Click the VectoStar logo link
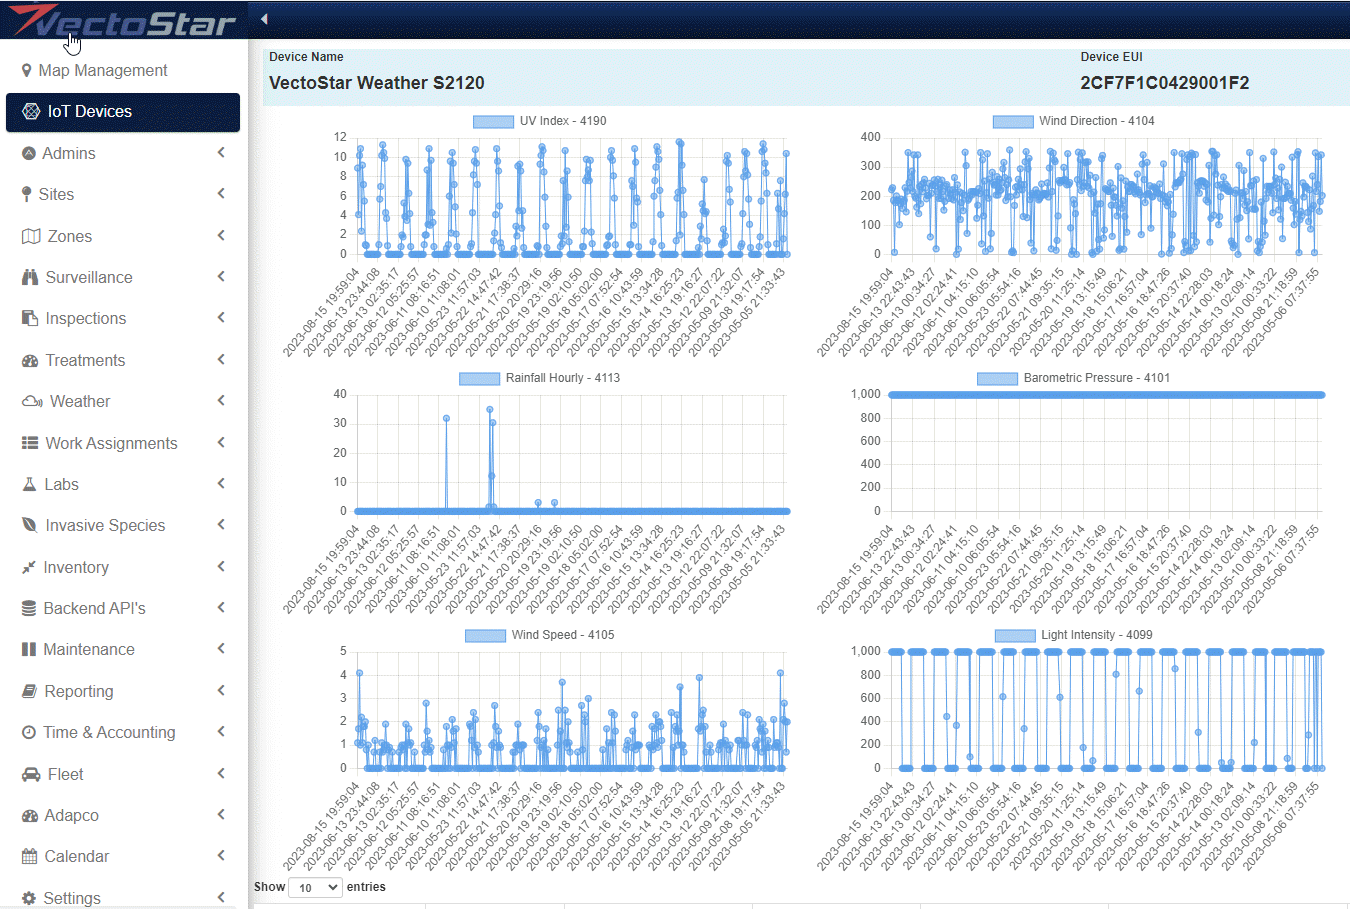This screenshot has width=1350, height=909. [x=122, y=20]
